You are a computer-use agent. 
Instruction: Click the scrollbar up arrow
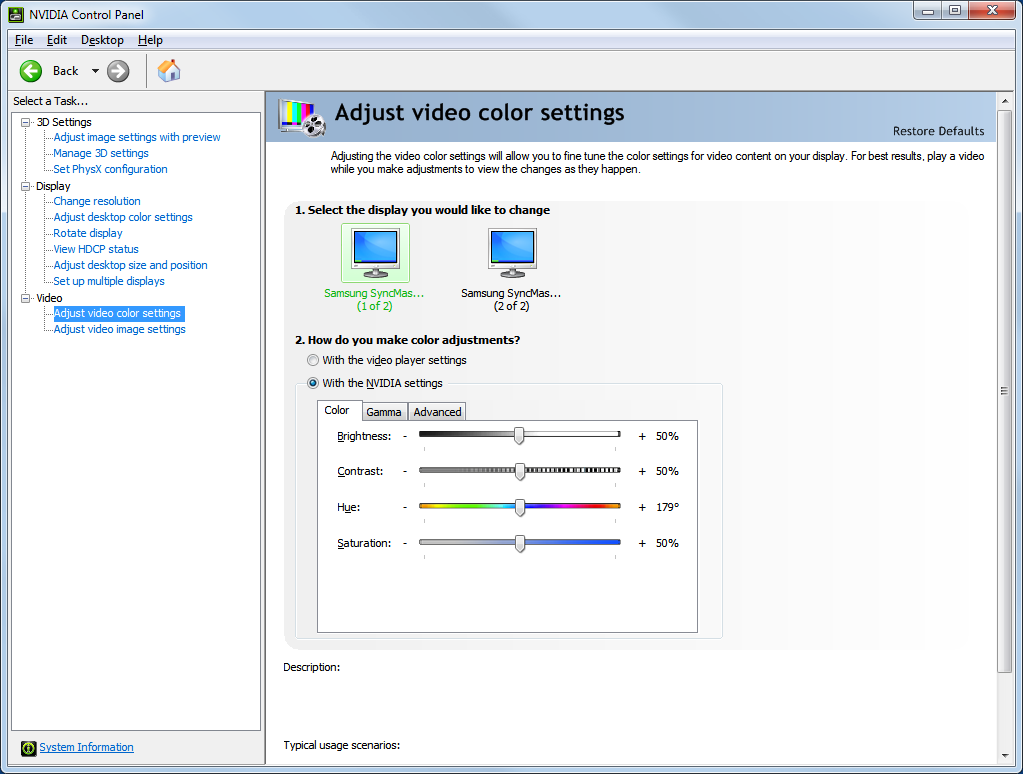tap(1004, 101)
